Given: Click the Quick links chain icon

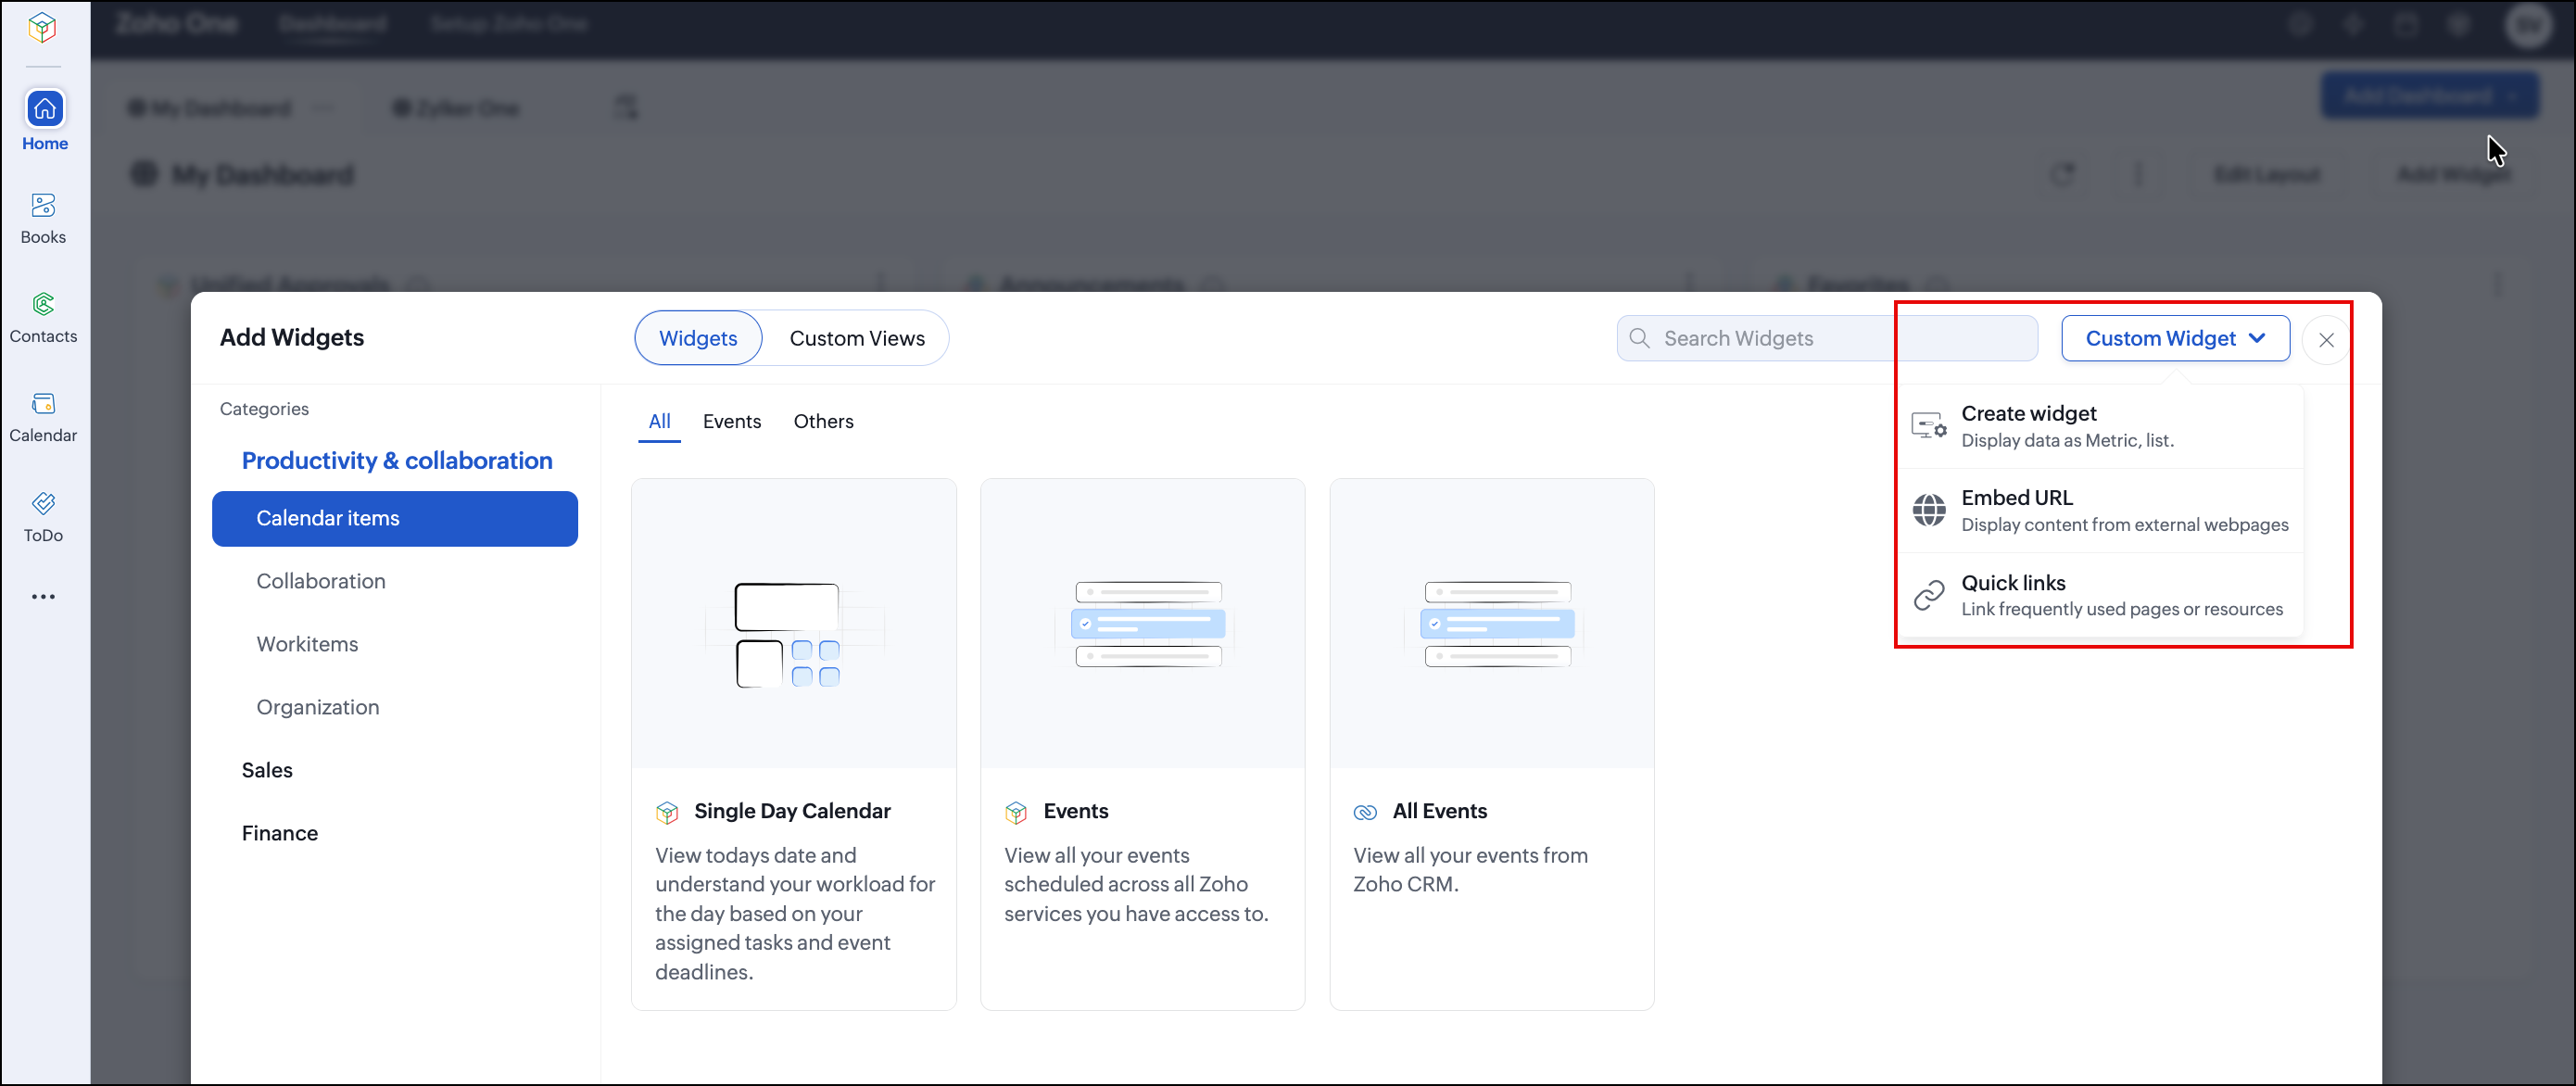Looking at the screenshot, I should click(1929, 595).
